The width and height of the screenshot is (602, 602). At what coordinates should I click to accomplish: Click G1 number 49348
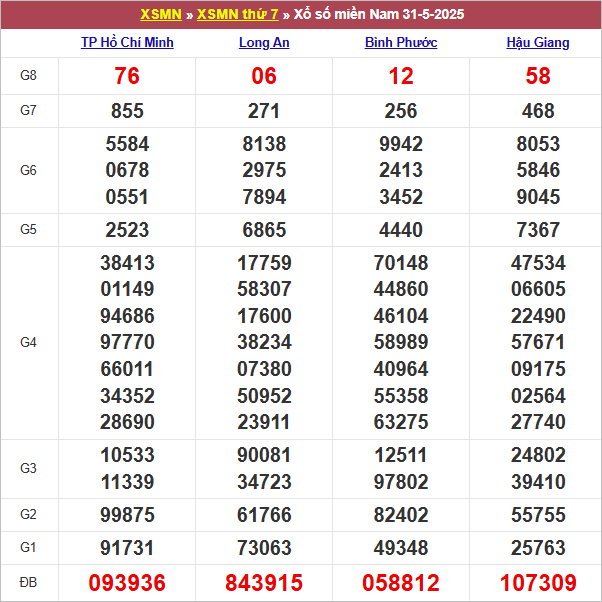click(401, 548)
